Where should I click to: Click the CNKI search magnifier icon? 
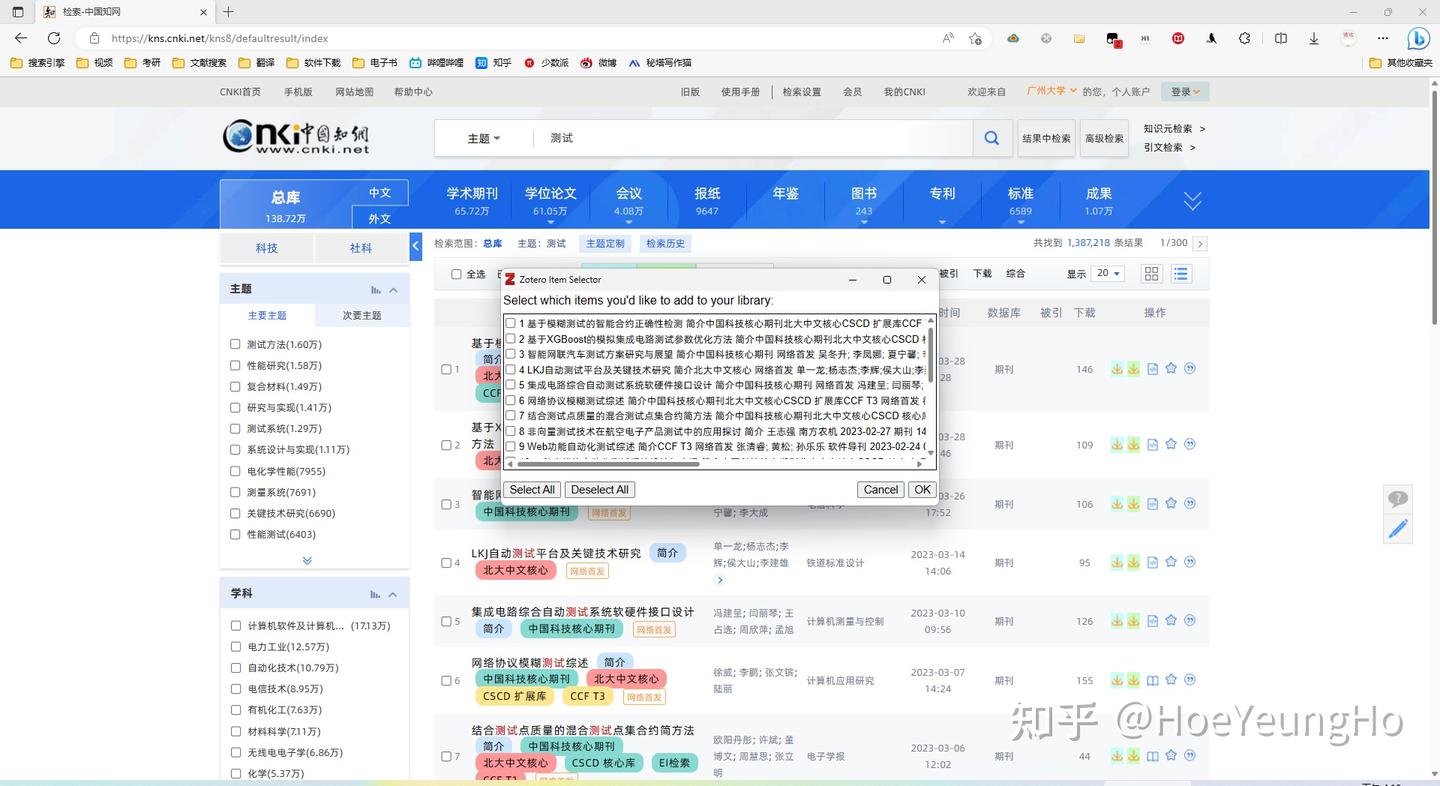990,137
